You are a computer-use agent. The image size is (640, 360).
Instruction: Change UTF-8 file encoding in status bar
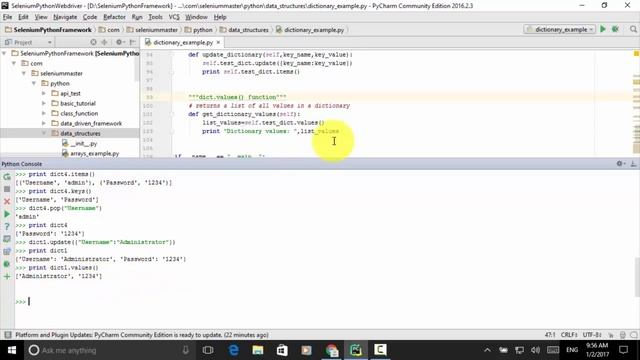point(592,335)
